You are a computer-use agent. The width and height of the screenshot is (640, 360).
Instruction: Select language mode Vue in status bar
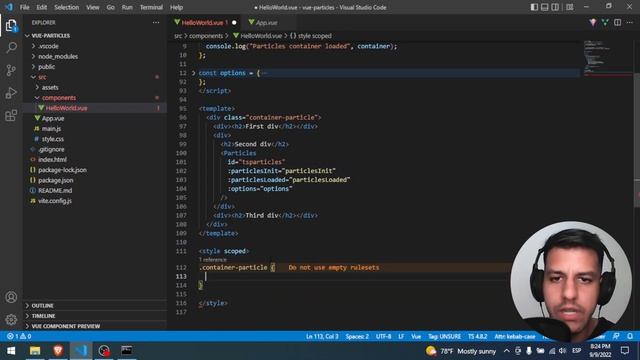coord(416,336)
